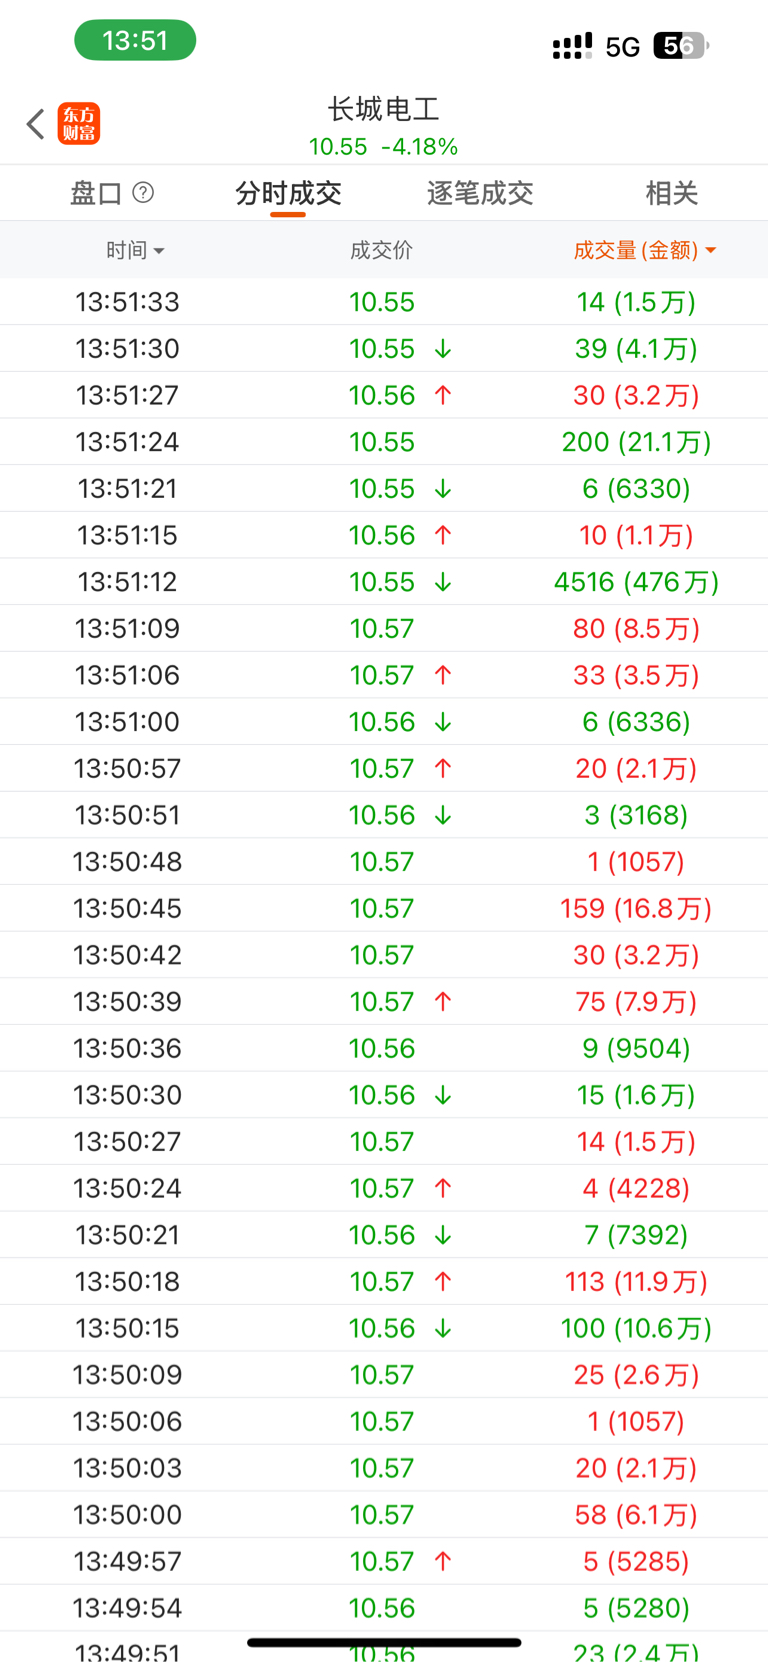Screen dimensions: 768x1662
Task: Tap the green 13:51 time pill
Action: pyautogui.click(x=135, y=41)
